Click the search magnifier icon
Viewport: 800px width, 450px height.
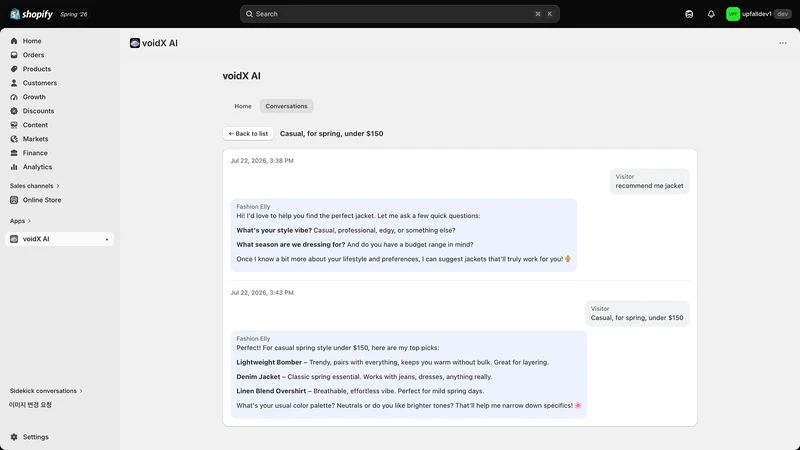[x=249, y=14]
